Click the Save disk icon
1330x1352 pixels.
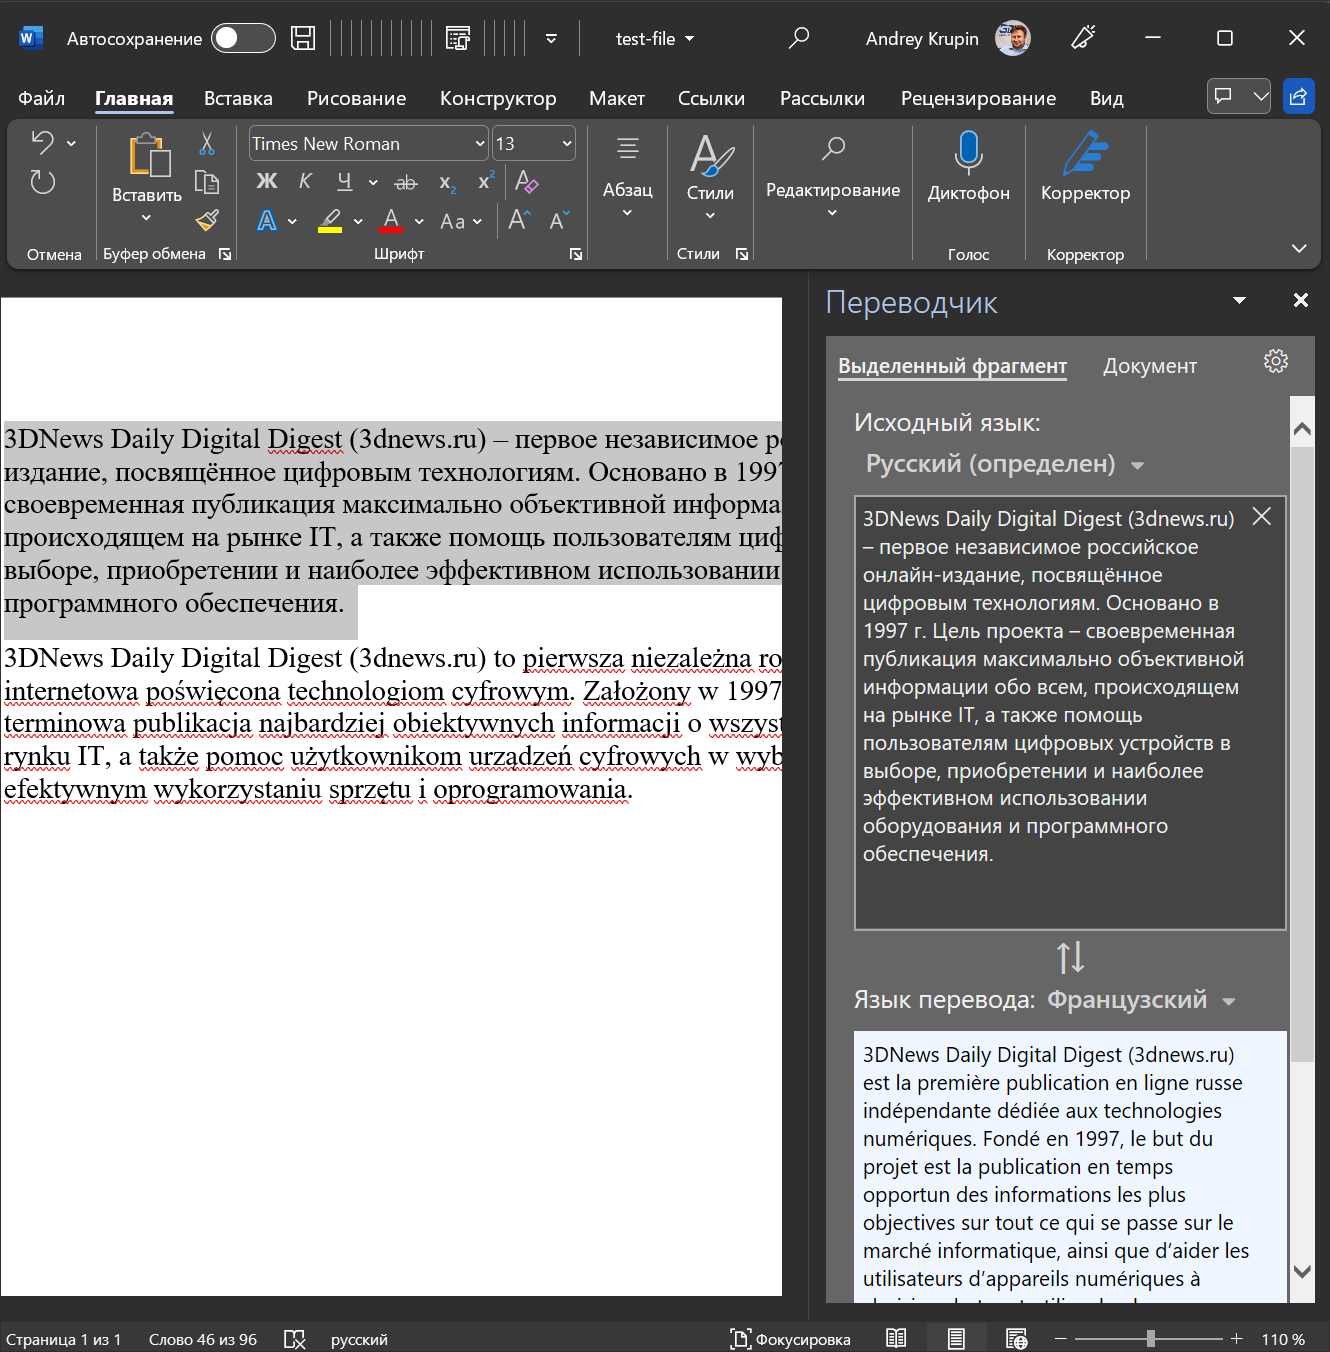click(303, 38)
